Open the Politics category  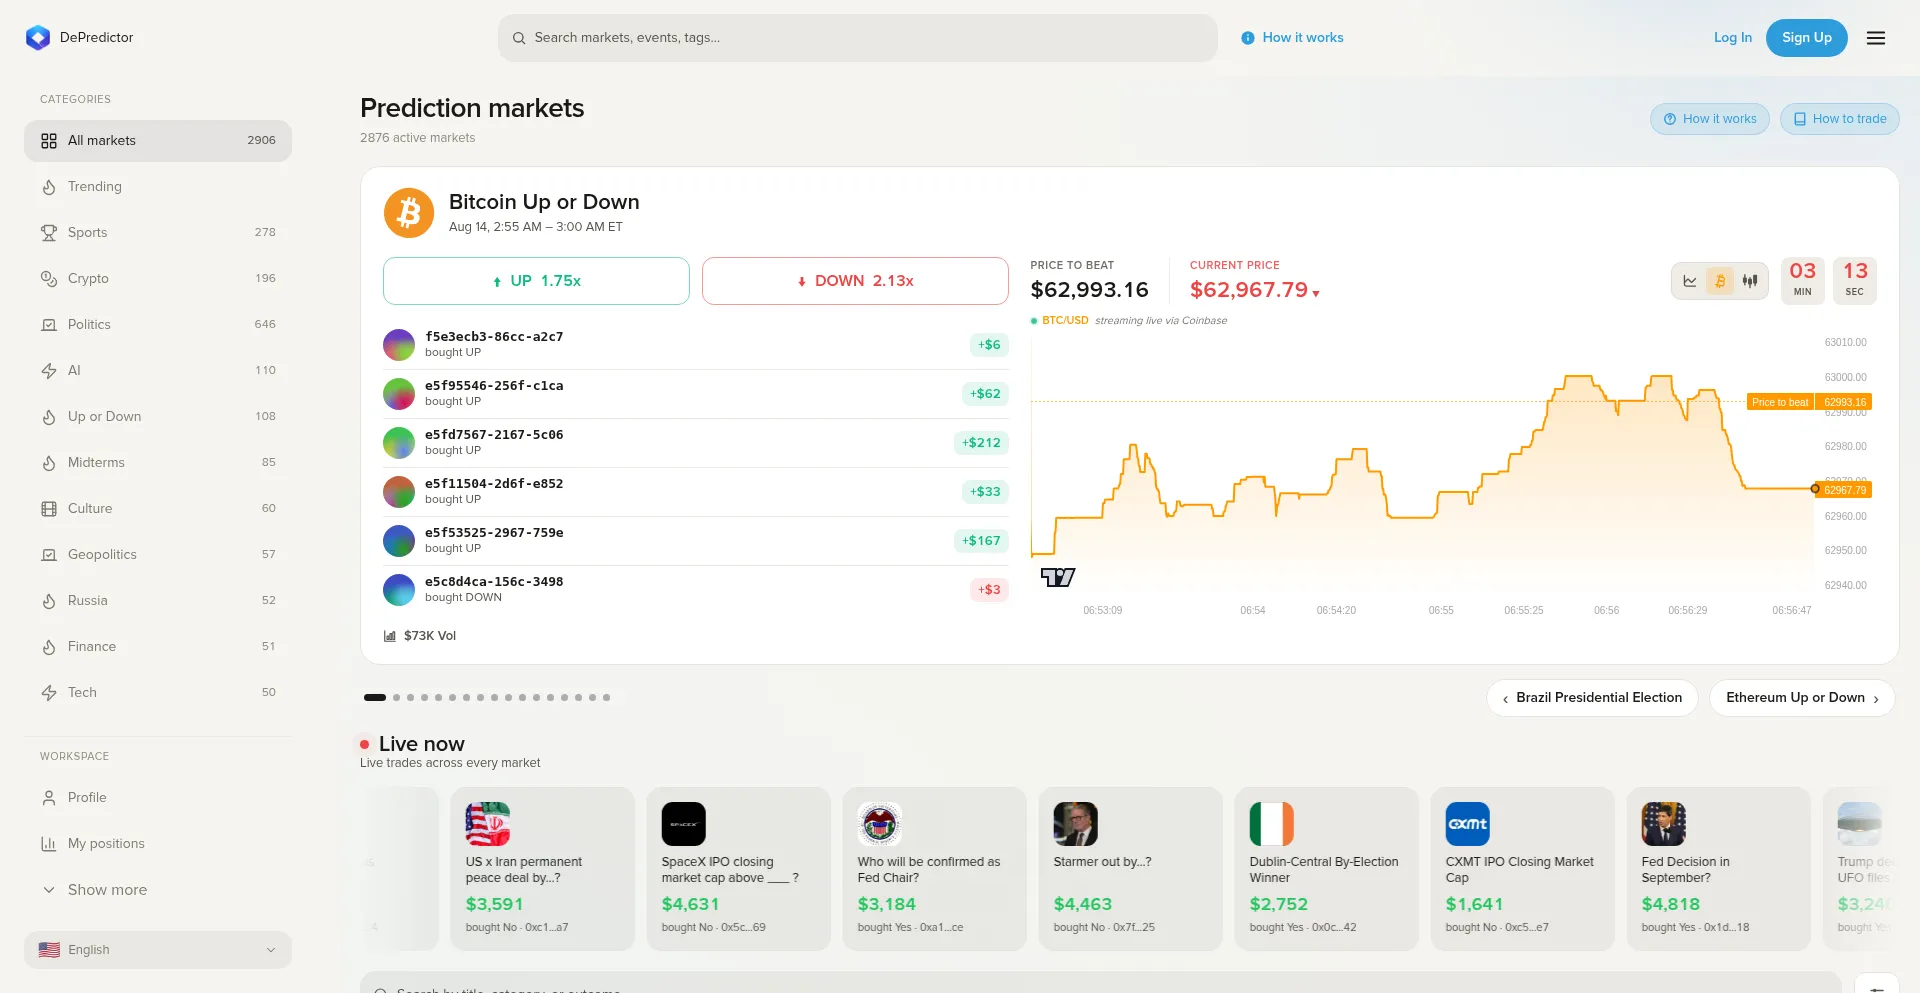[x=158, y=325]
